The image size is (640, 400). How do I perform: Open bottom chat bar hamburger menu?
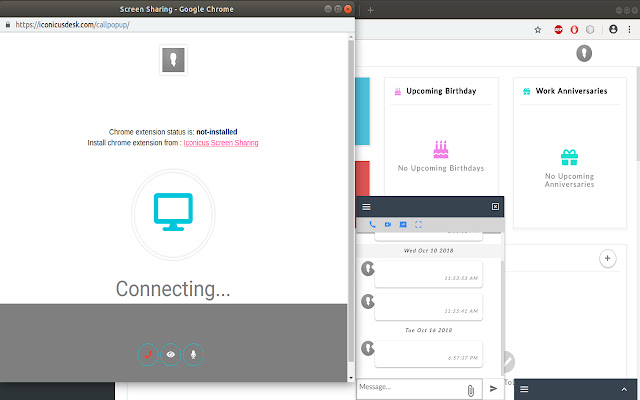click(x=524, y=389)
